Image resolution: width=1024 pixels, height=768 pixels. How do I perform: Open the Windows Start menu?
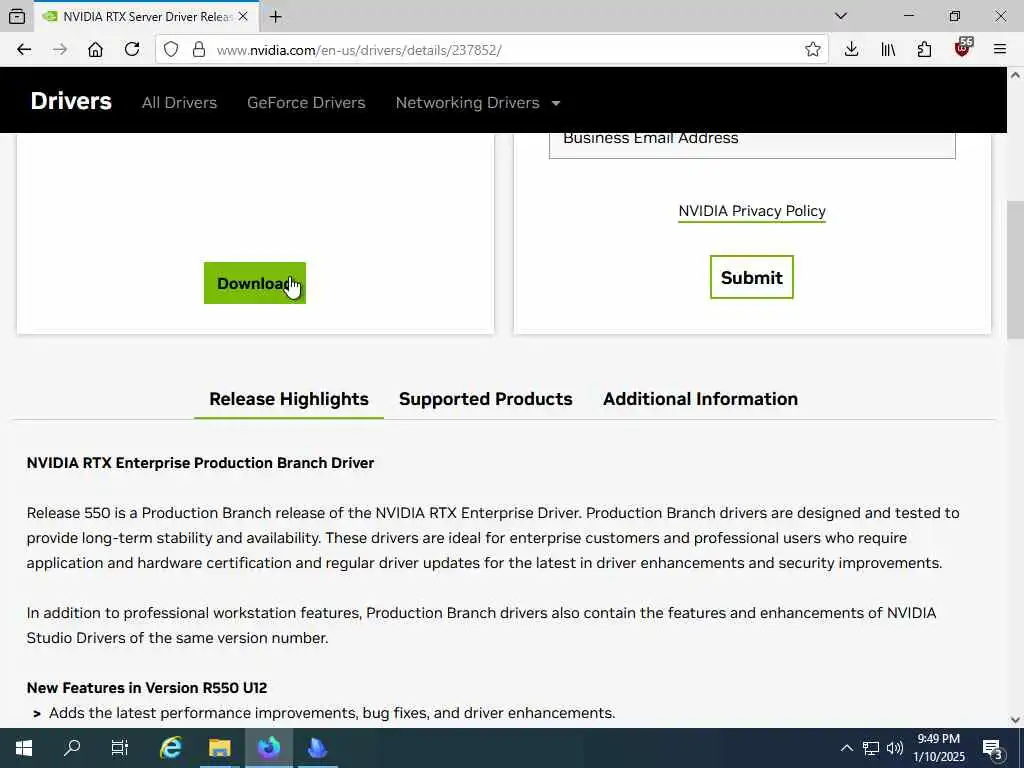(24, 748)
